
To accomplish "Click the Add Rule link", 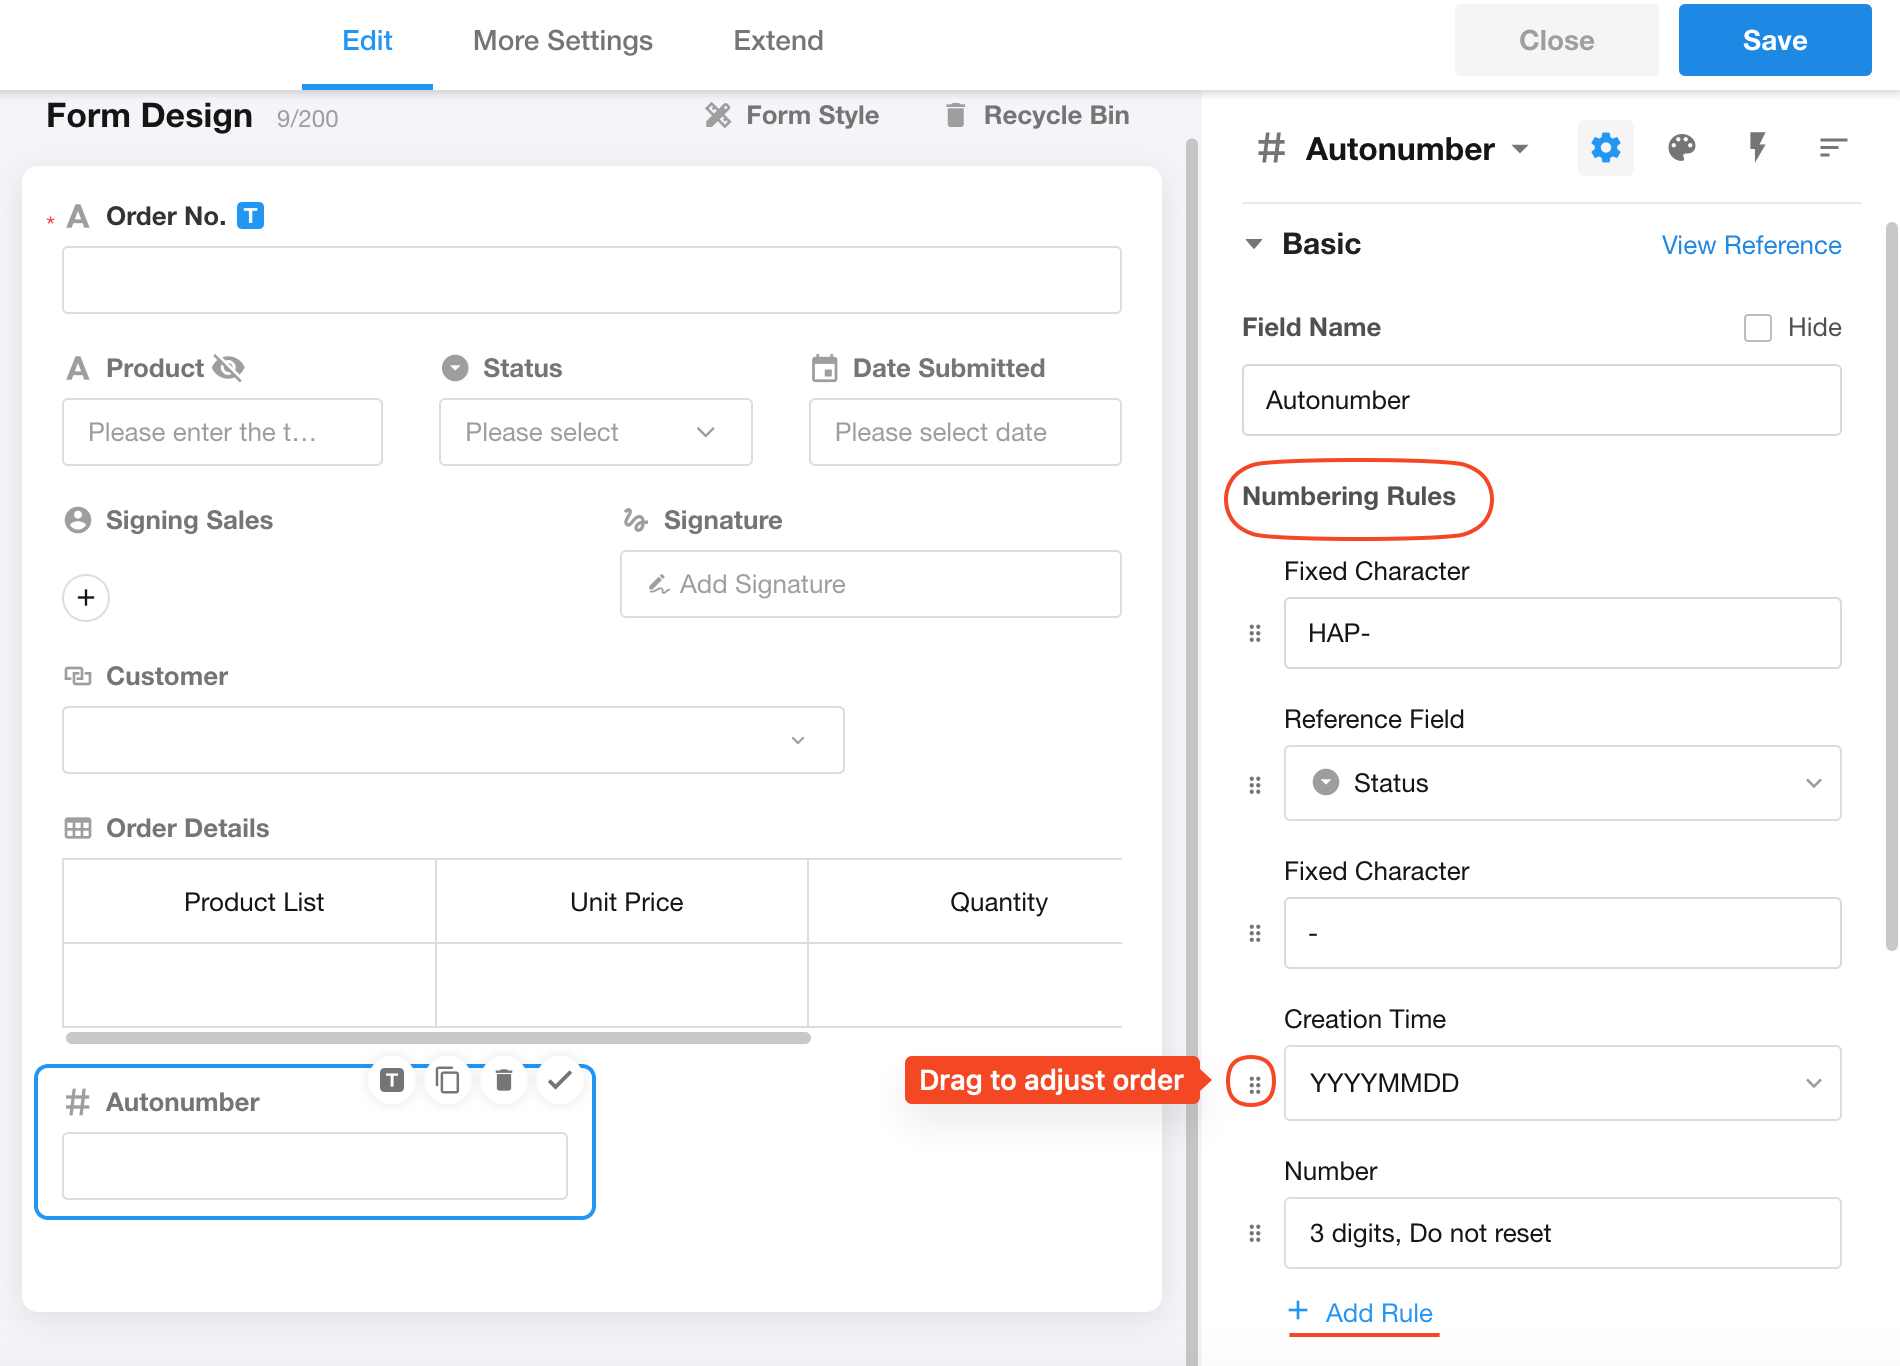I will pyautogui.click(x=1378, y=1313).
